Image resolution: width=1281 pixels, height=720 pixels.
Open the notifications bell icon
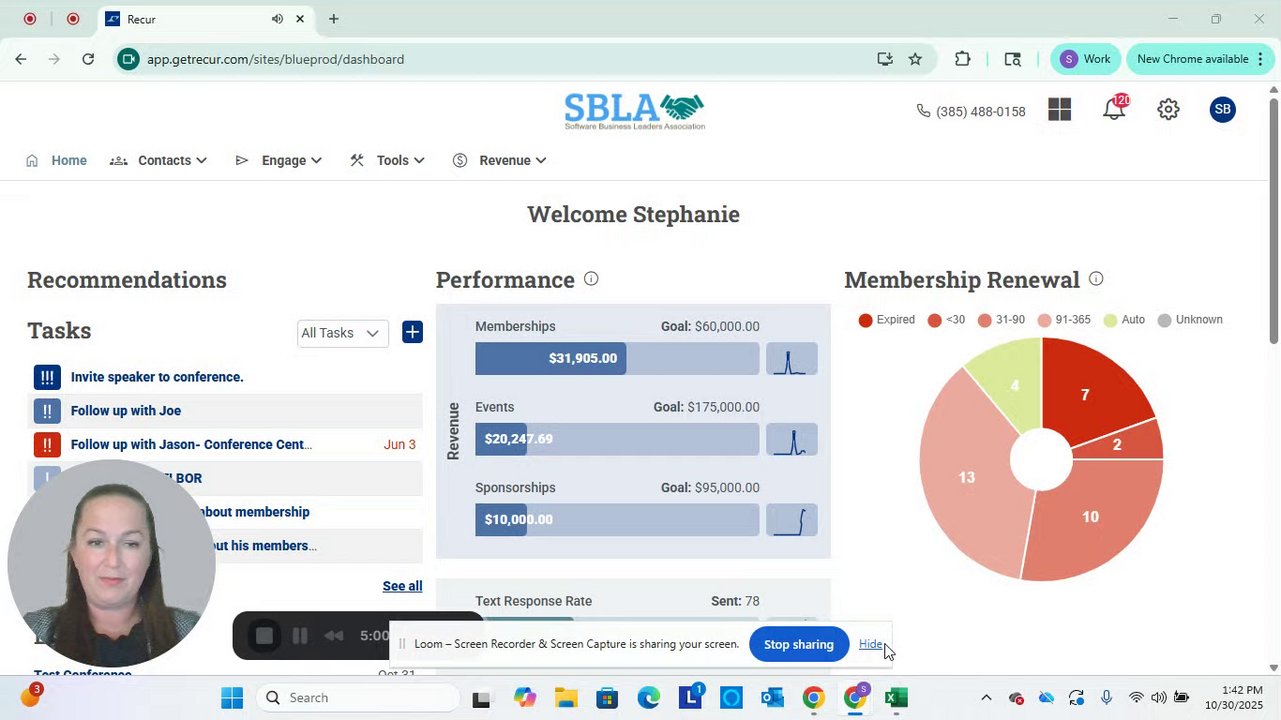click(x=1114, y=109)
